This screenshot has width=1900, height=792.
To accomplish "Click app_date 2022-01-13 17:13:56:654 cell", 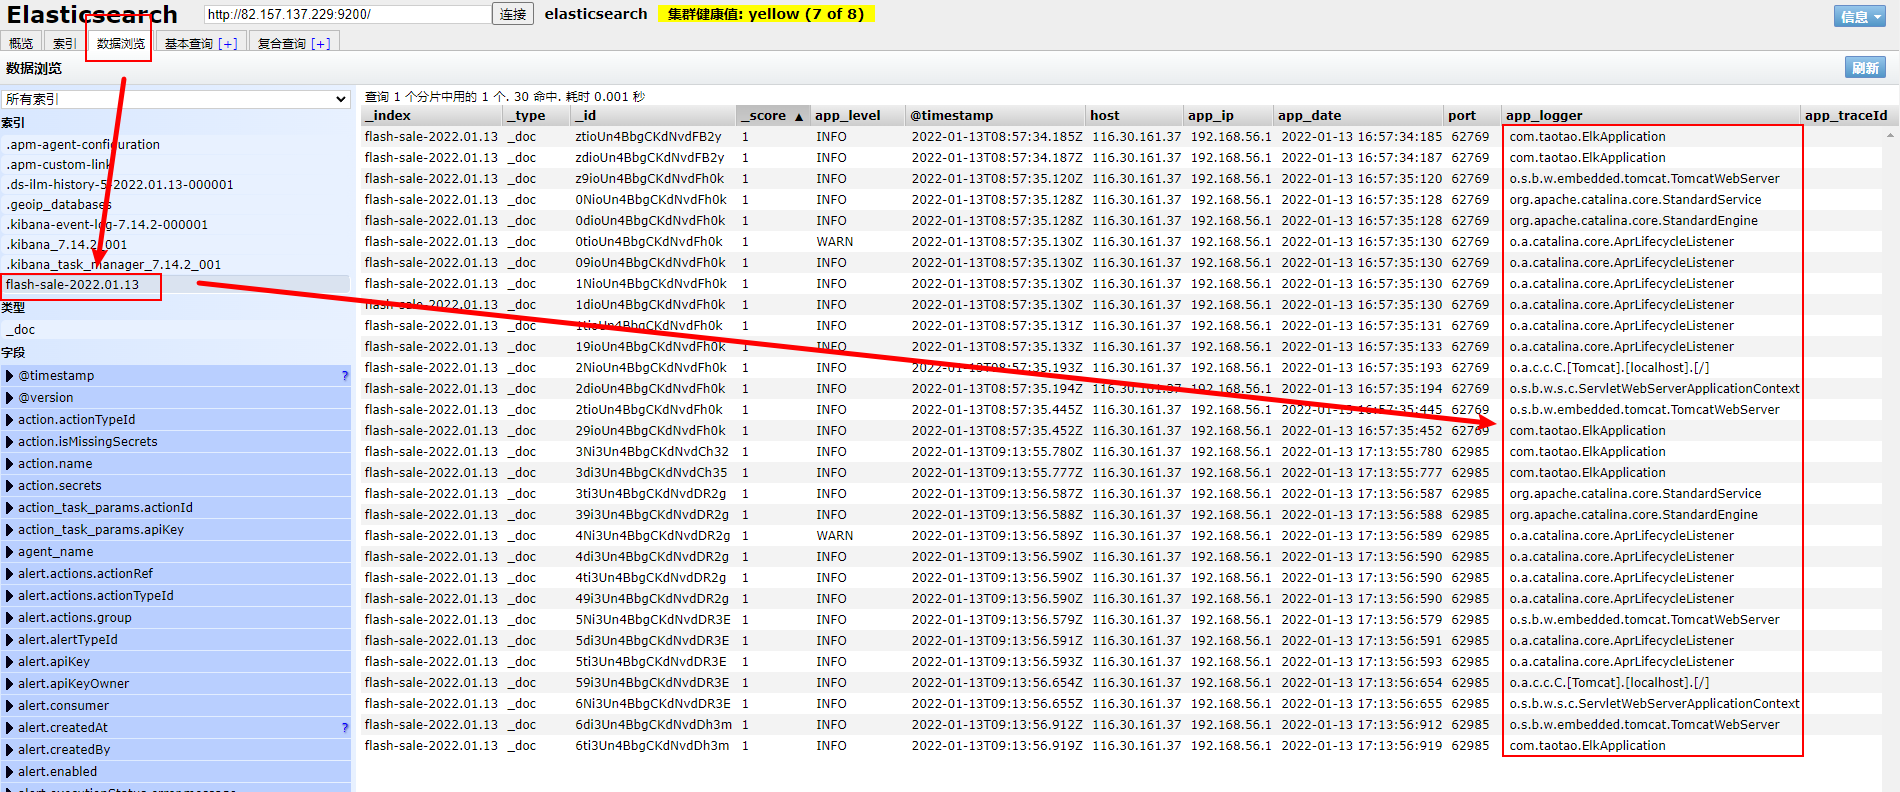I will (x=1361, y=683).
